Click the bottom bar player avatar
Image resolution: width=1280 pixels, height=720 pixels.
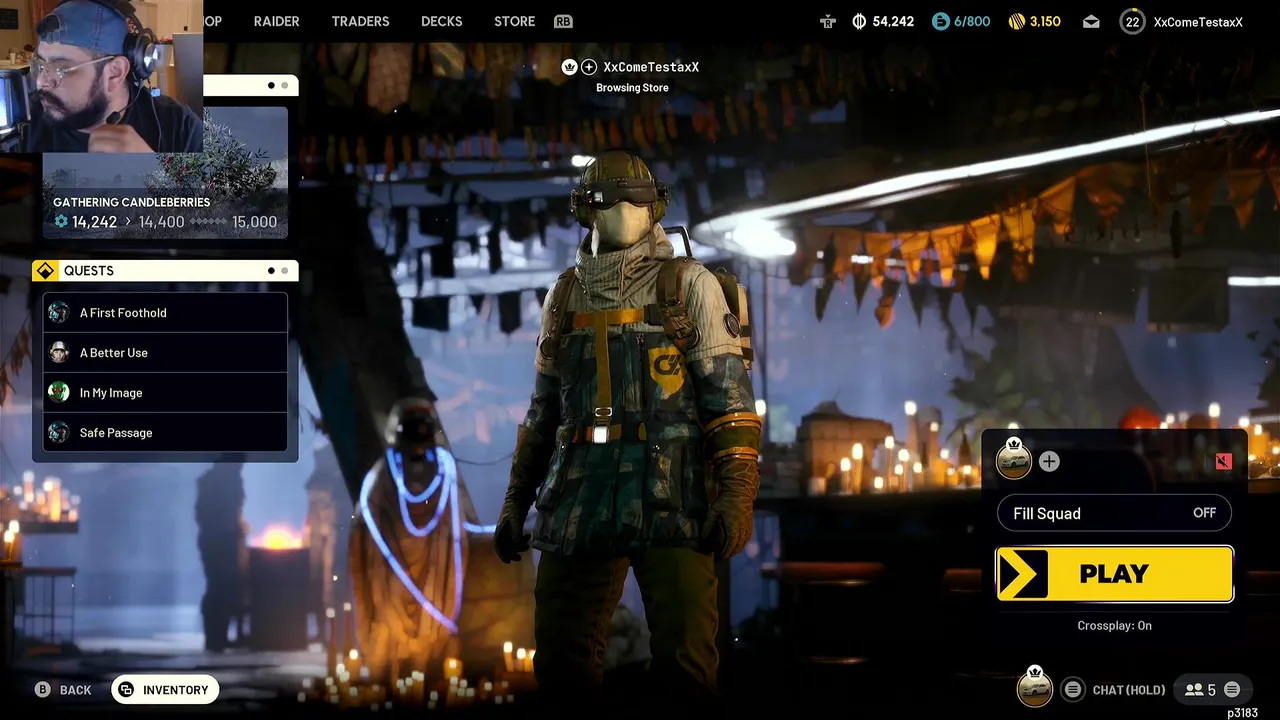click(1035, 688)
